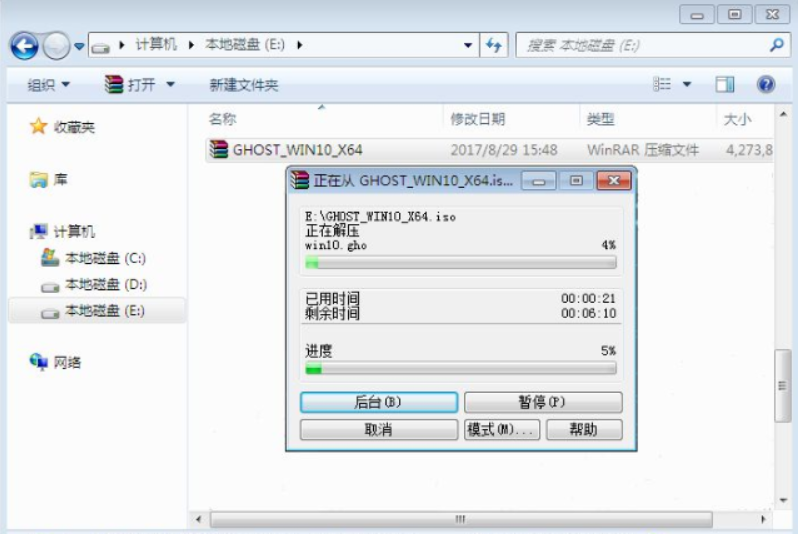Screen dimensions: 798x535
Task: Click the WinRAR icon in extraction dialog title
Action: (x=300, y=180)
